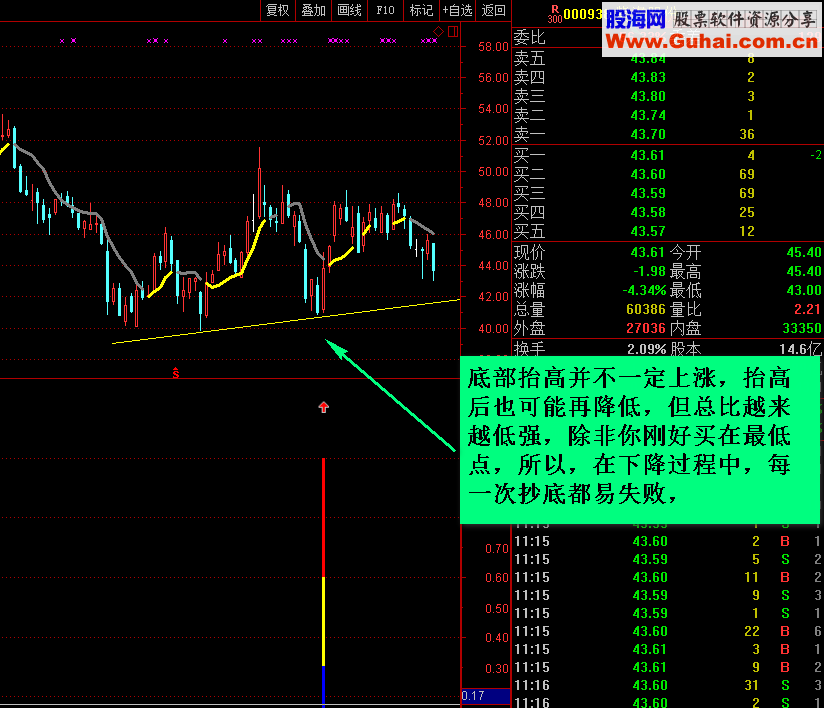Viewport: 824px width, 708px height.
Task: Click the 标记 mark button
Action: pyautogui.click(x=421, y=10)
